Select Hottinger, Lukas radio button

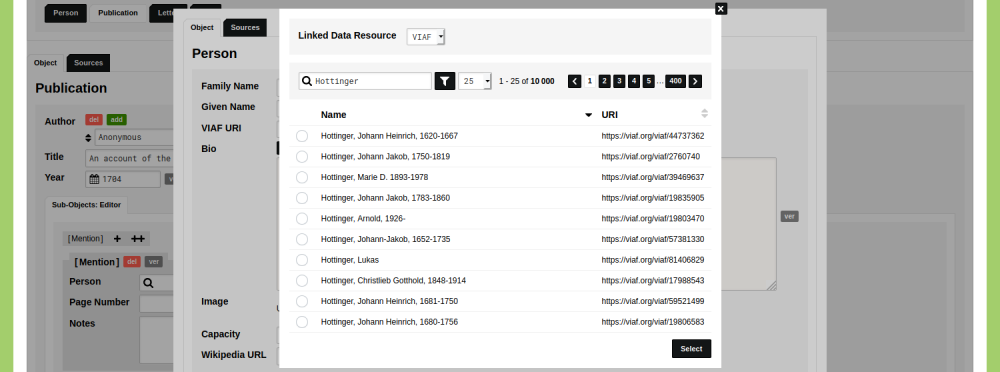pos(302,260)
